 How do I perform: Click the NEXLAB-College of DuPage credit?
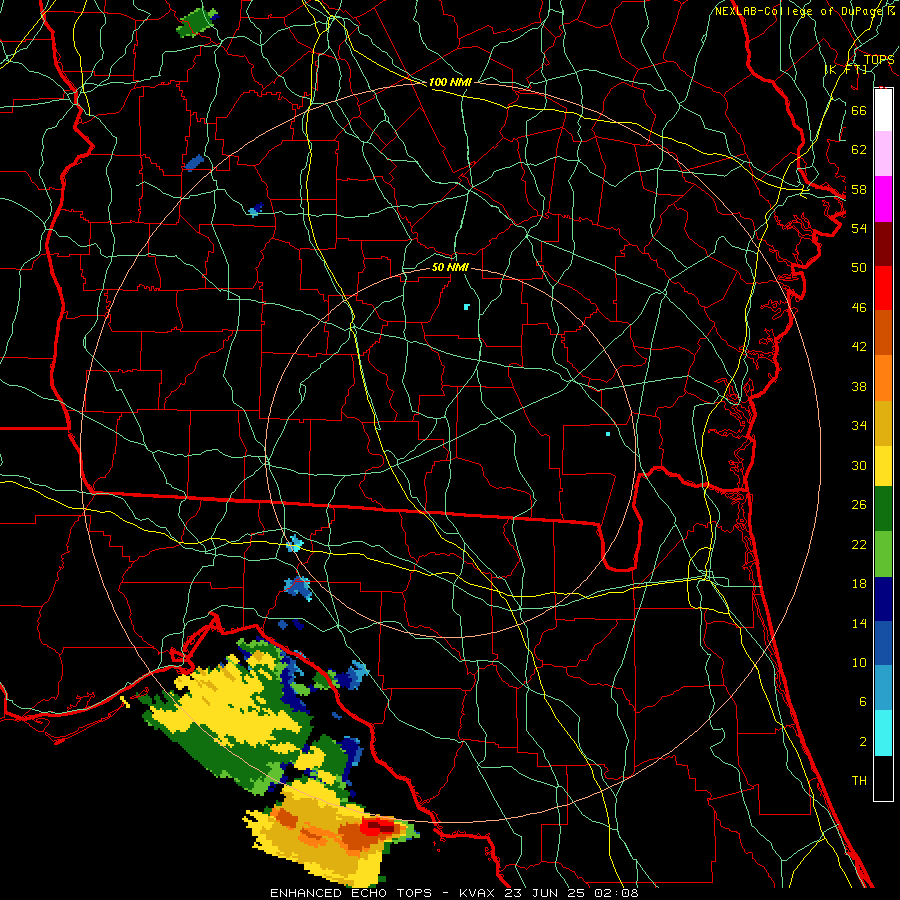coord(804,11)
